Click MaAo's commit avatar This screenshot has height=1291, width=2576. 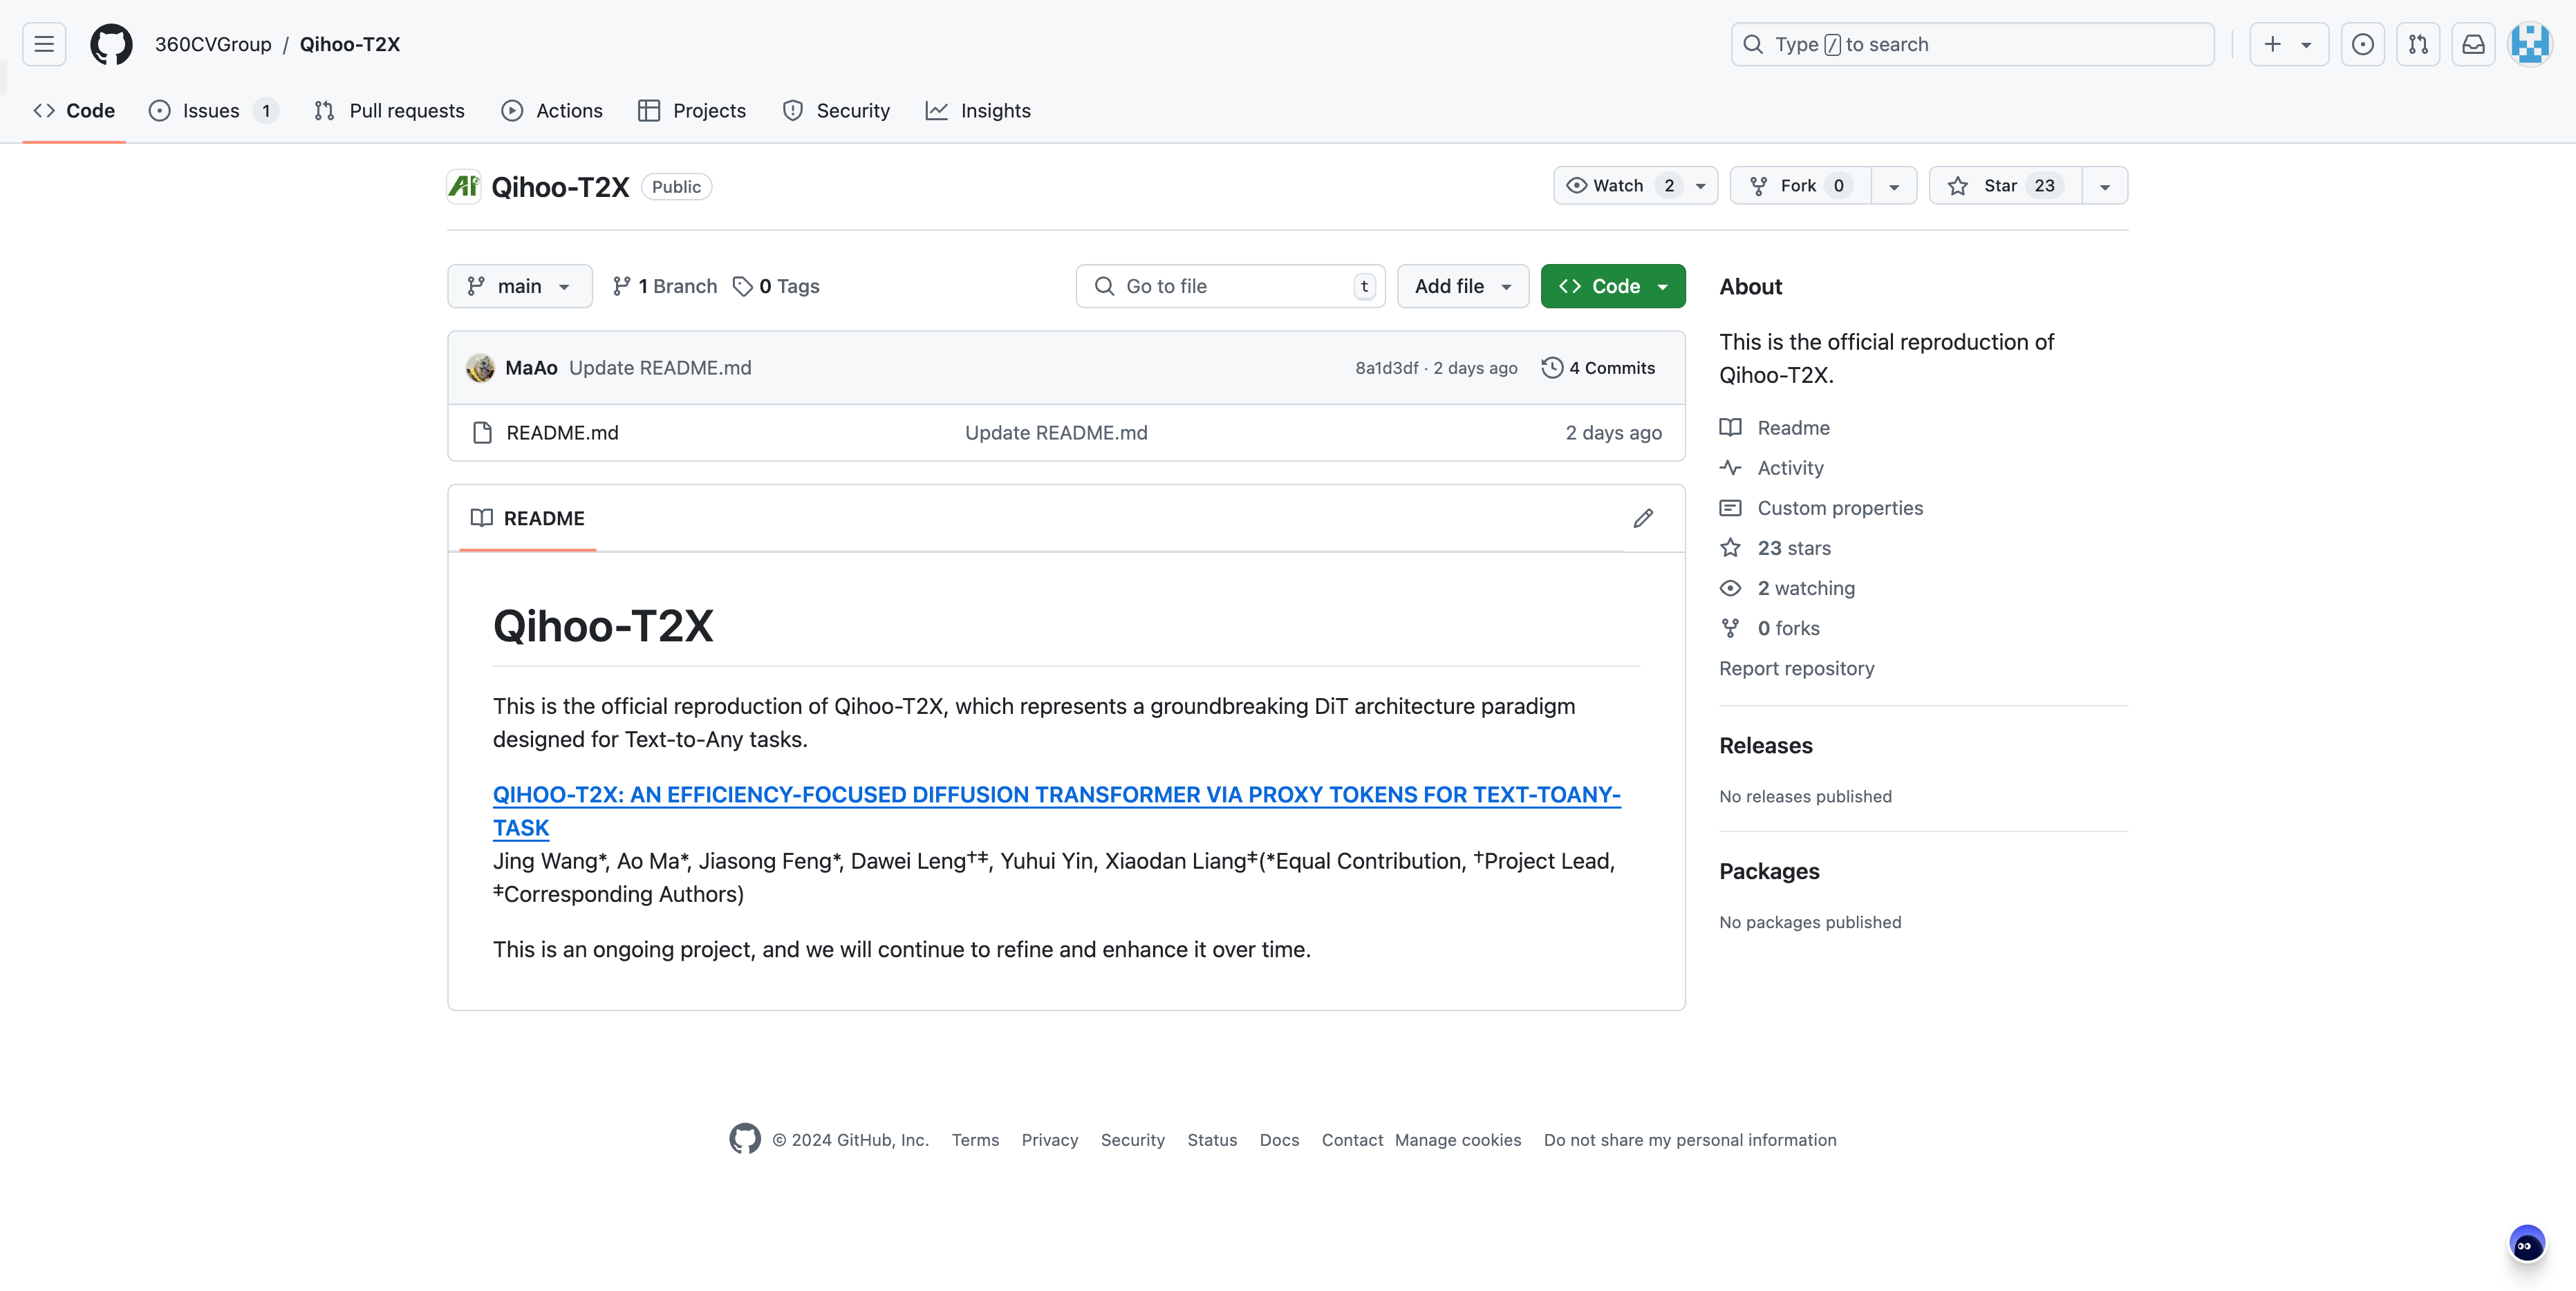click(x=480, y=368)
